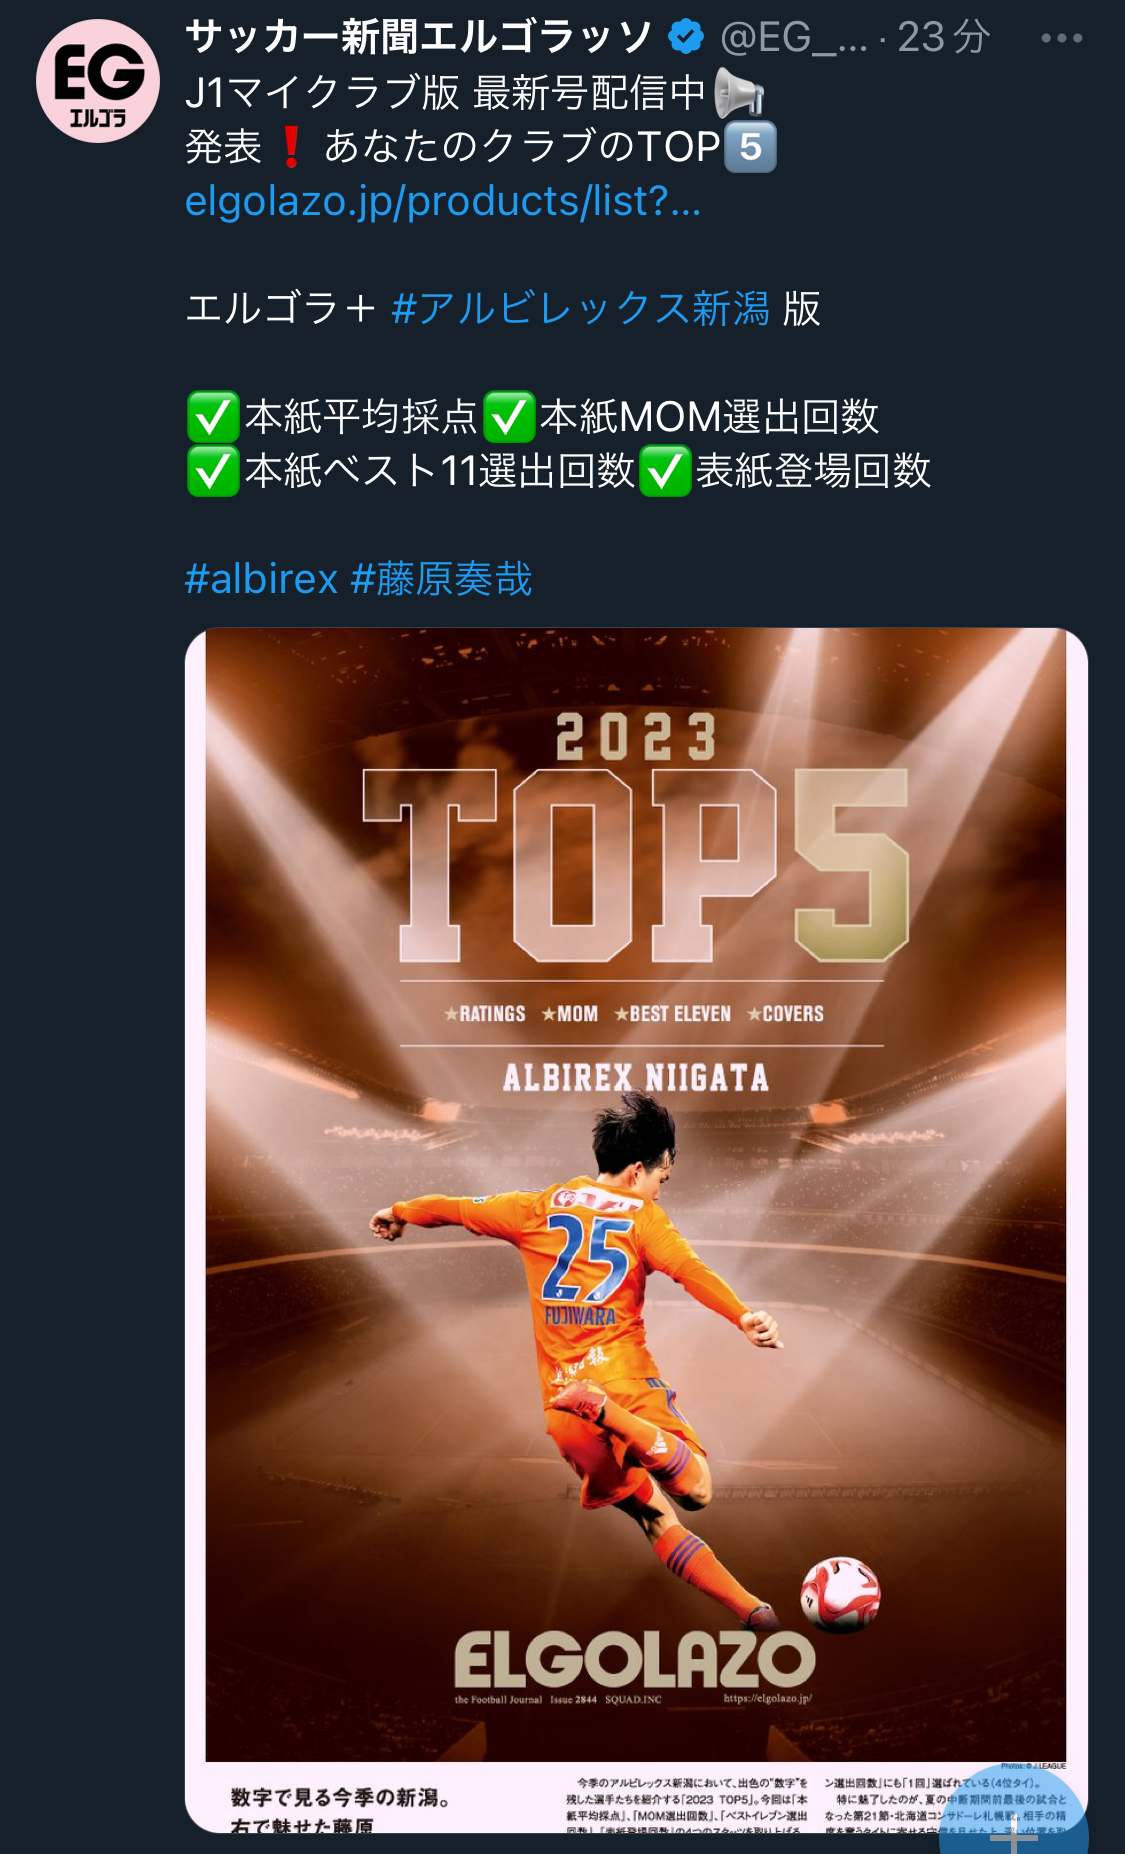Image resolution: width=1125 pixels, height=1854 pixels.
Task: Tap the red exclamation mark emoji
Action: tap(291, 147)
